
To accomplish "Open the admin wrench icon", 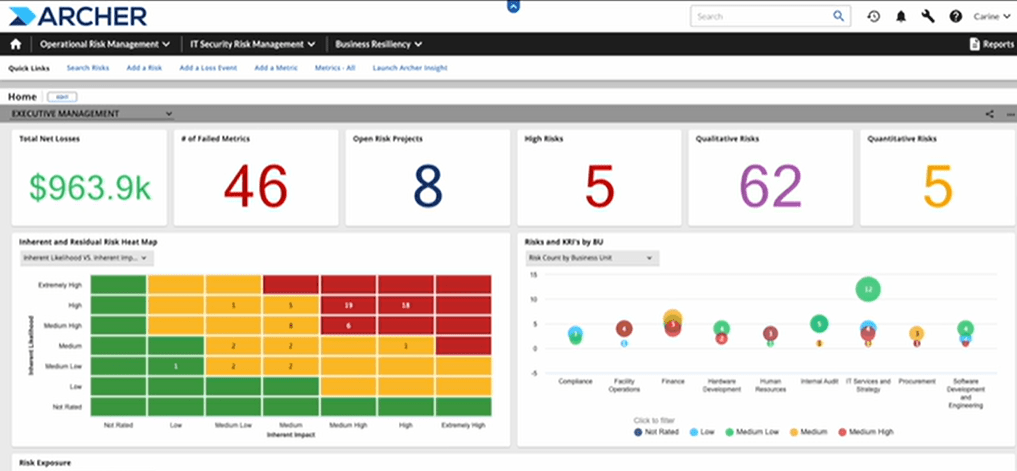I will coord(928,17).
